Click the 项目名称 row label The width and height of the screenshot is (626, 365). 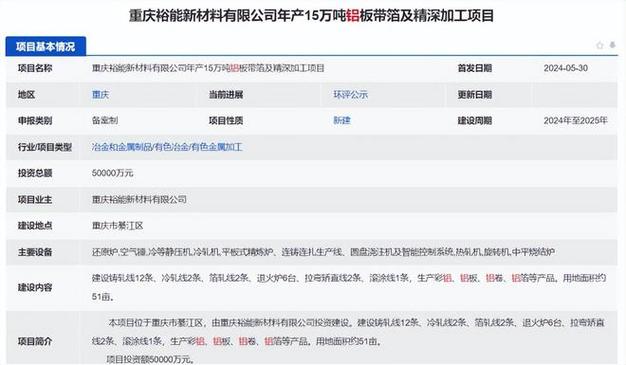pos(35,68)
